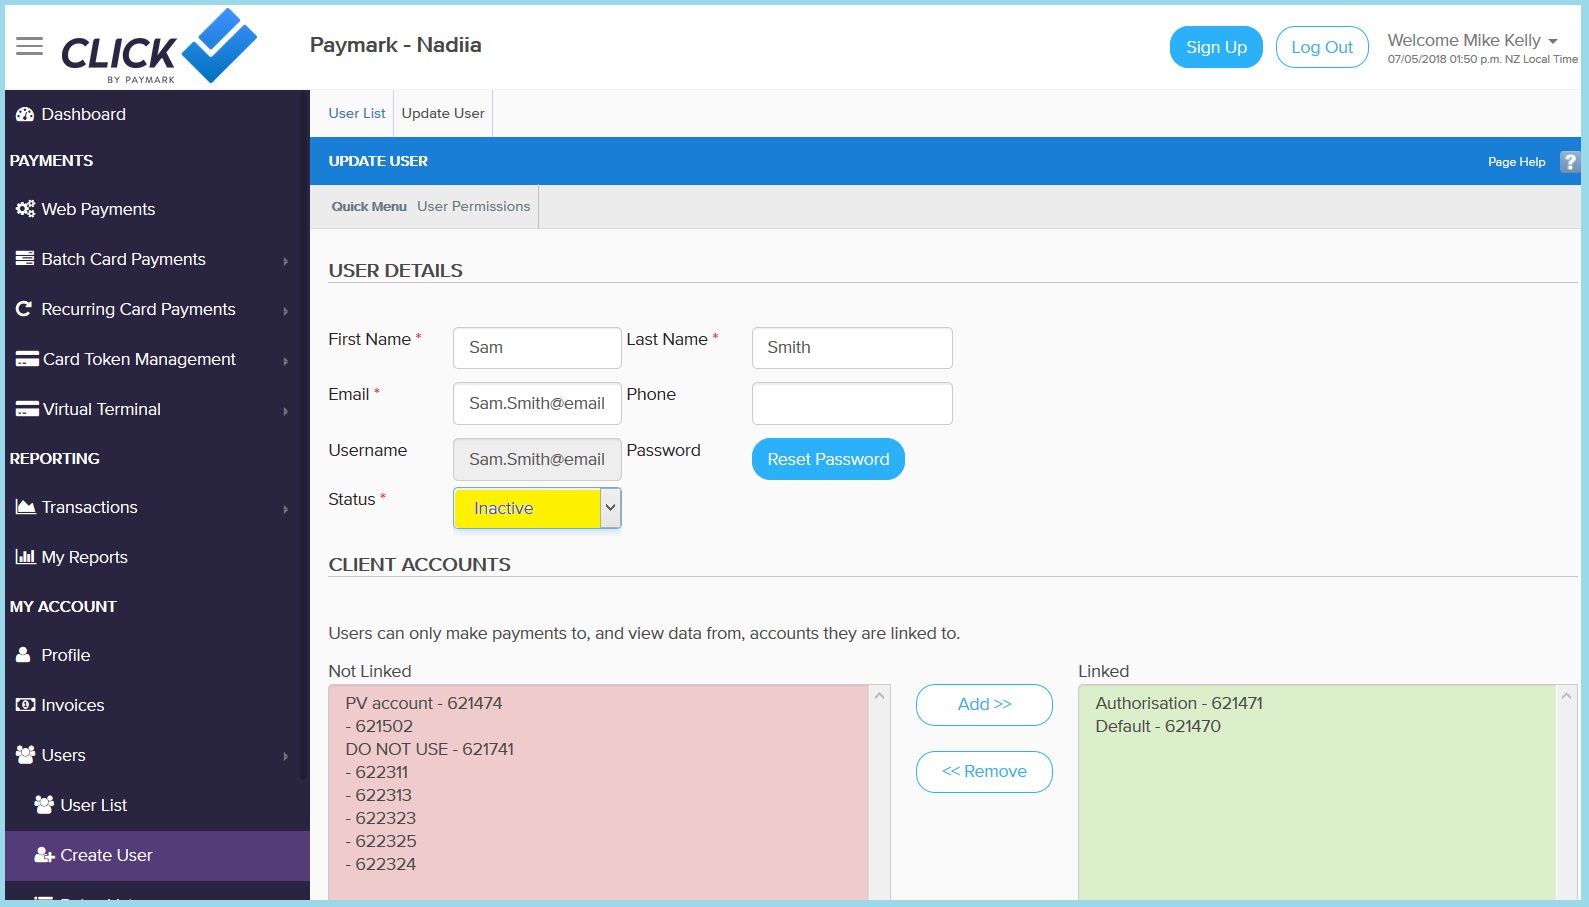Screen dimensions: 1589x907
Task: Click the Not Linked list scroll-up arrow
Action: (x=880, y=696)
